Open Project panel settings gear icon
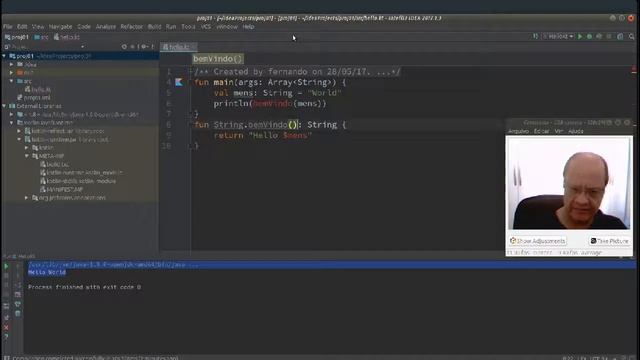 [x=143, y=47]
